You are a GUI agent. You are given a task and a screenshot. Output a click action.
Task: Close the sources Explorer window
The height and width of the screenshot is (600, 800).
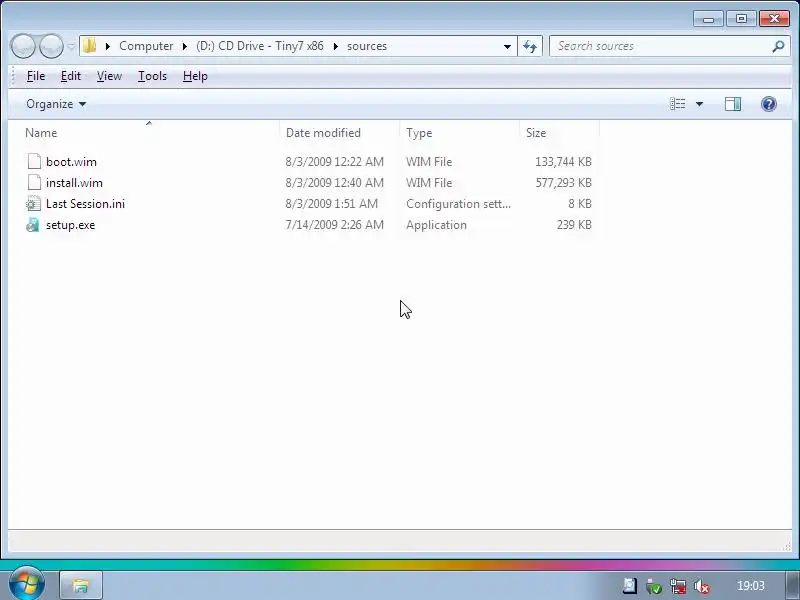click(x=774, y=19)
